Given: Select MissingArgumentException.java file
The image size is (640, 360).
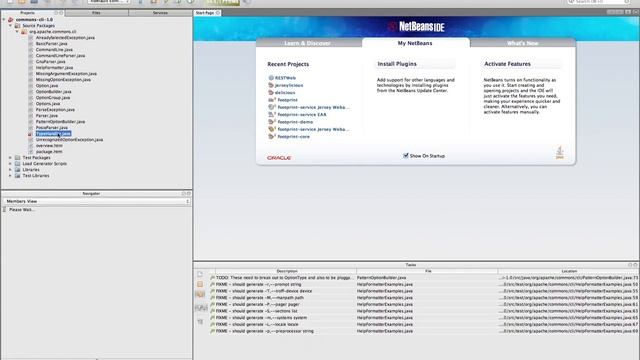Looking at the screenshot, I should point(66,73).
